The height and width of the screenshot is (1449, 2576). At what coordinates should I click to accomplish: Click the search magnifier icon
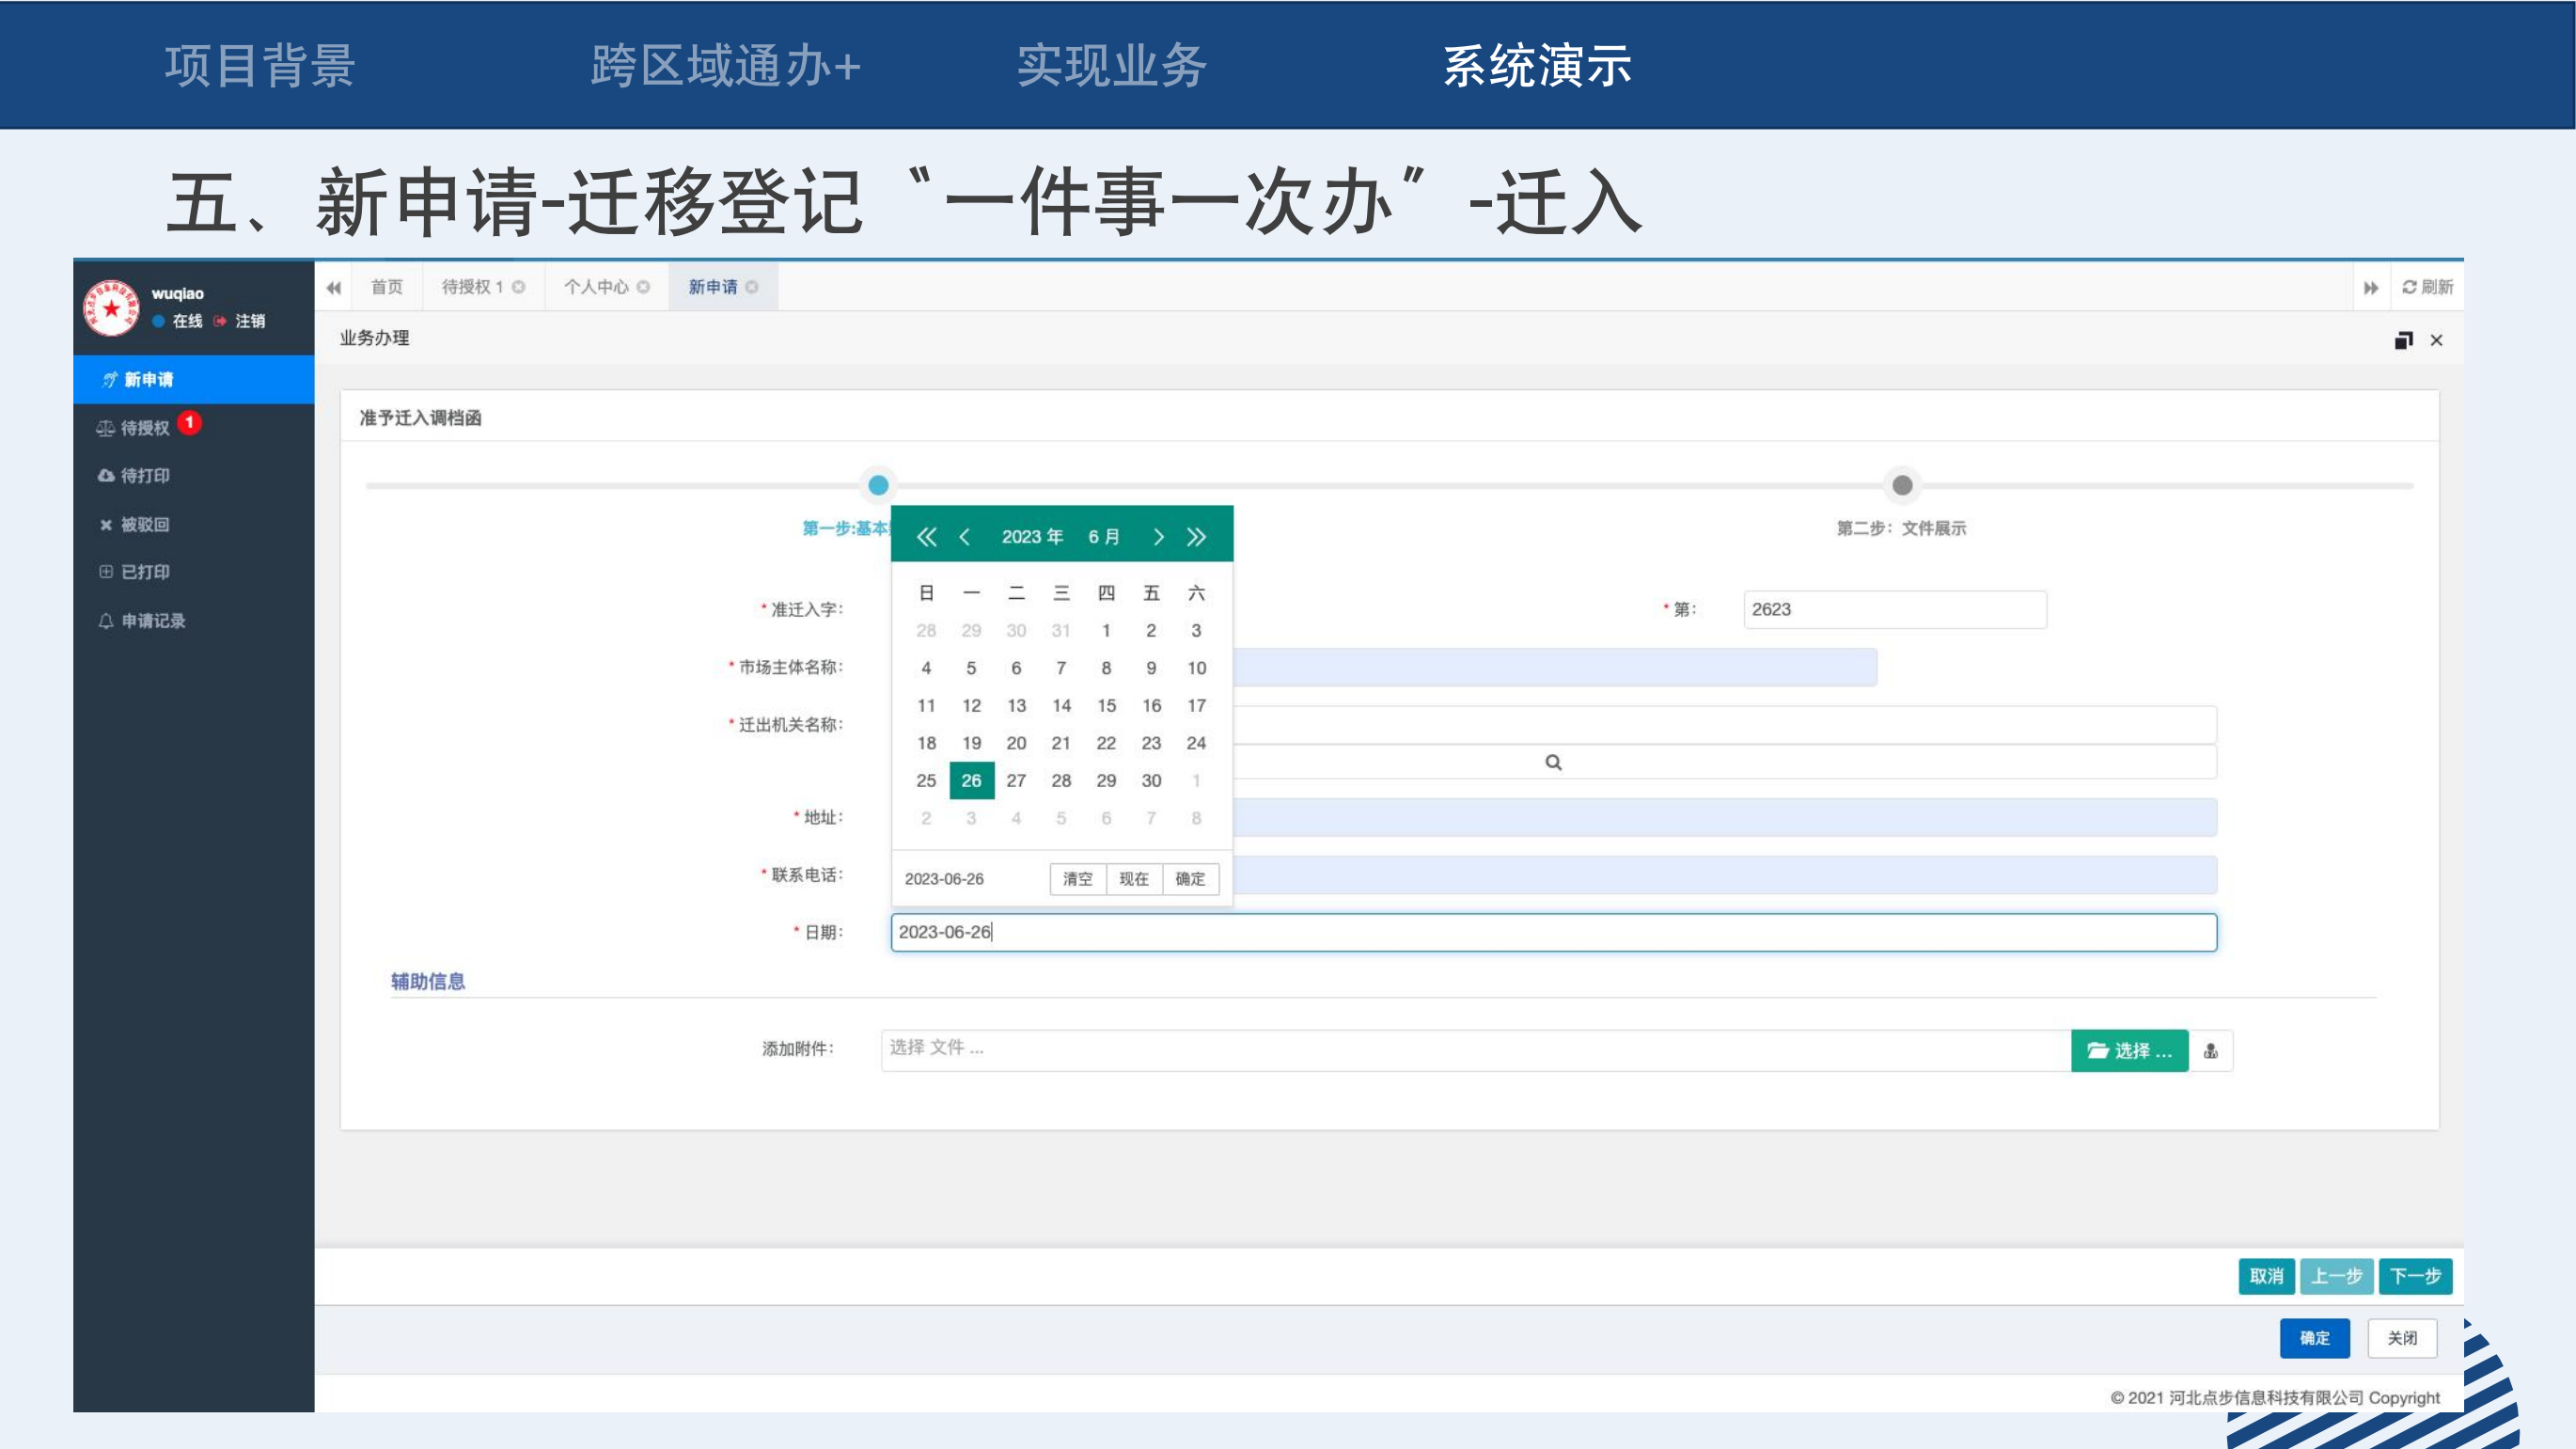[1553, 762]
